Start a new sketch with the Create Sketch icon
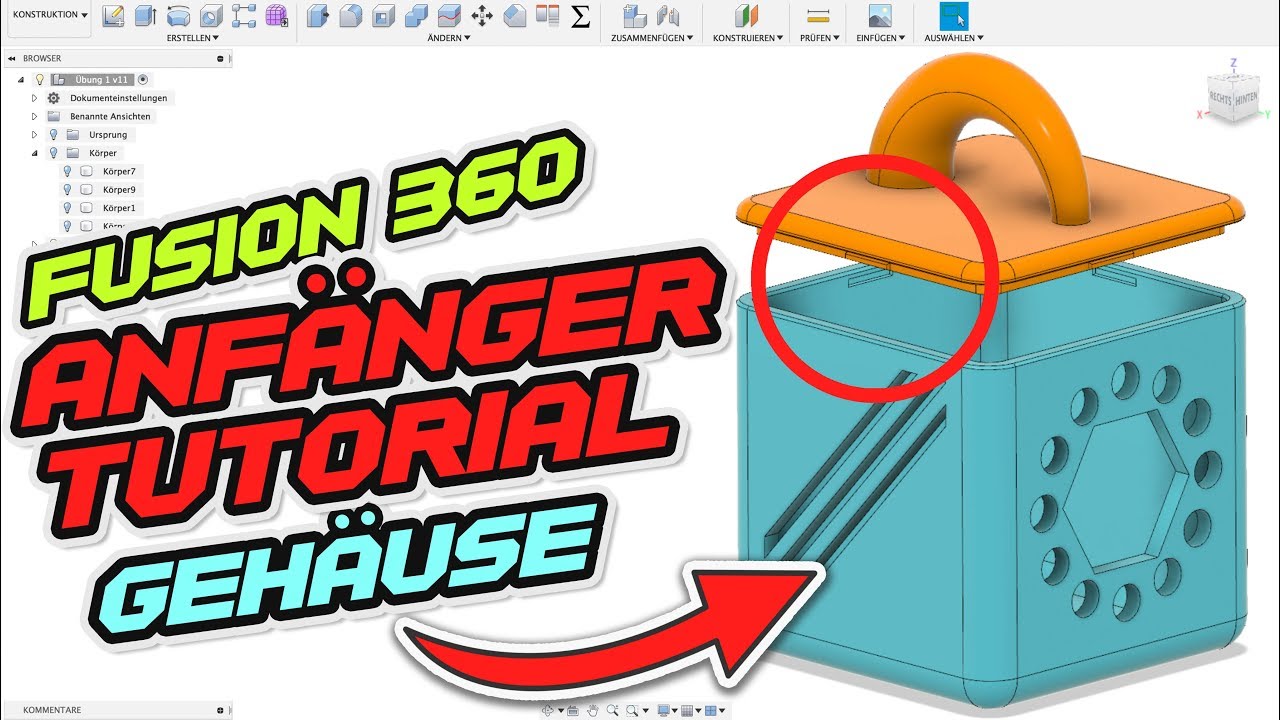 [114, 15]
